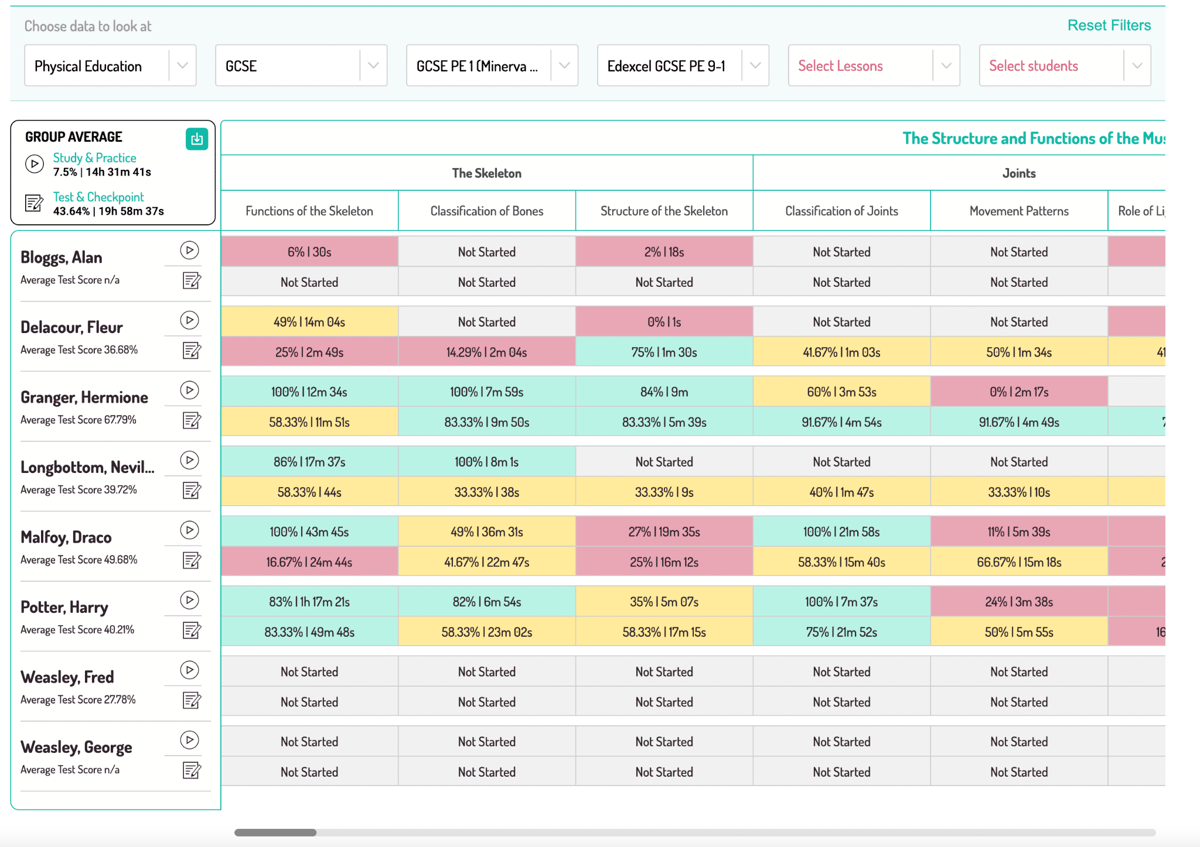1200x847 pixels.
Task: Open the GCSE level dropdown
Action: (x=301, y=66)
